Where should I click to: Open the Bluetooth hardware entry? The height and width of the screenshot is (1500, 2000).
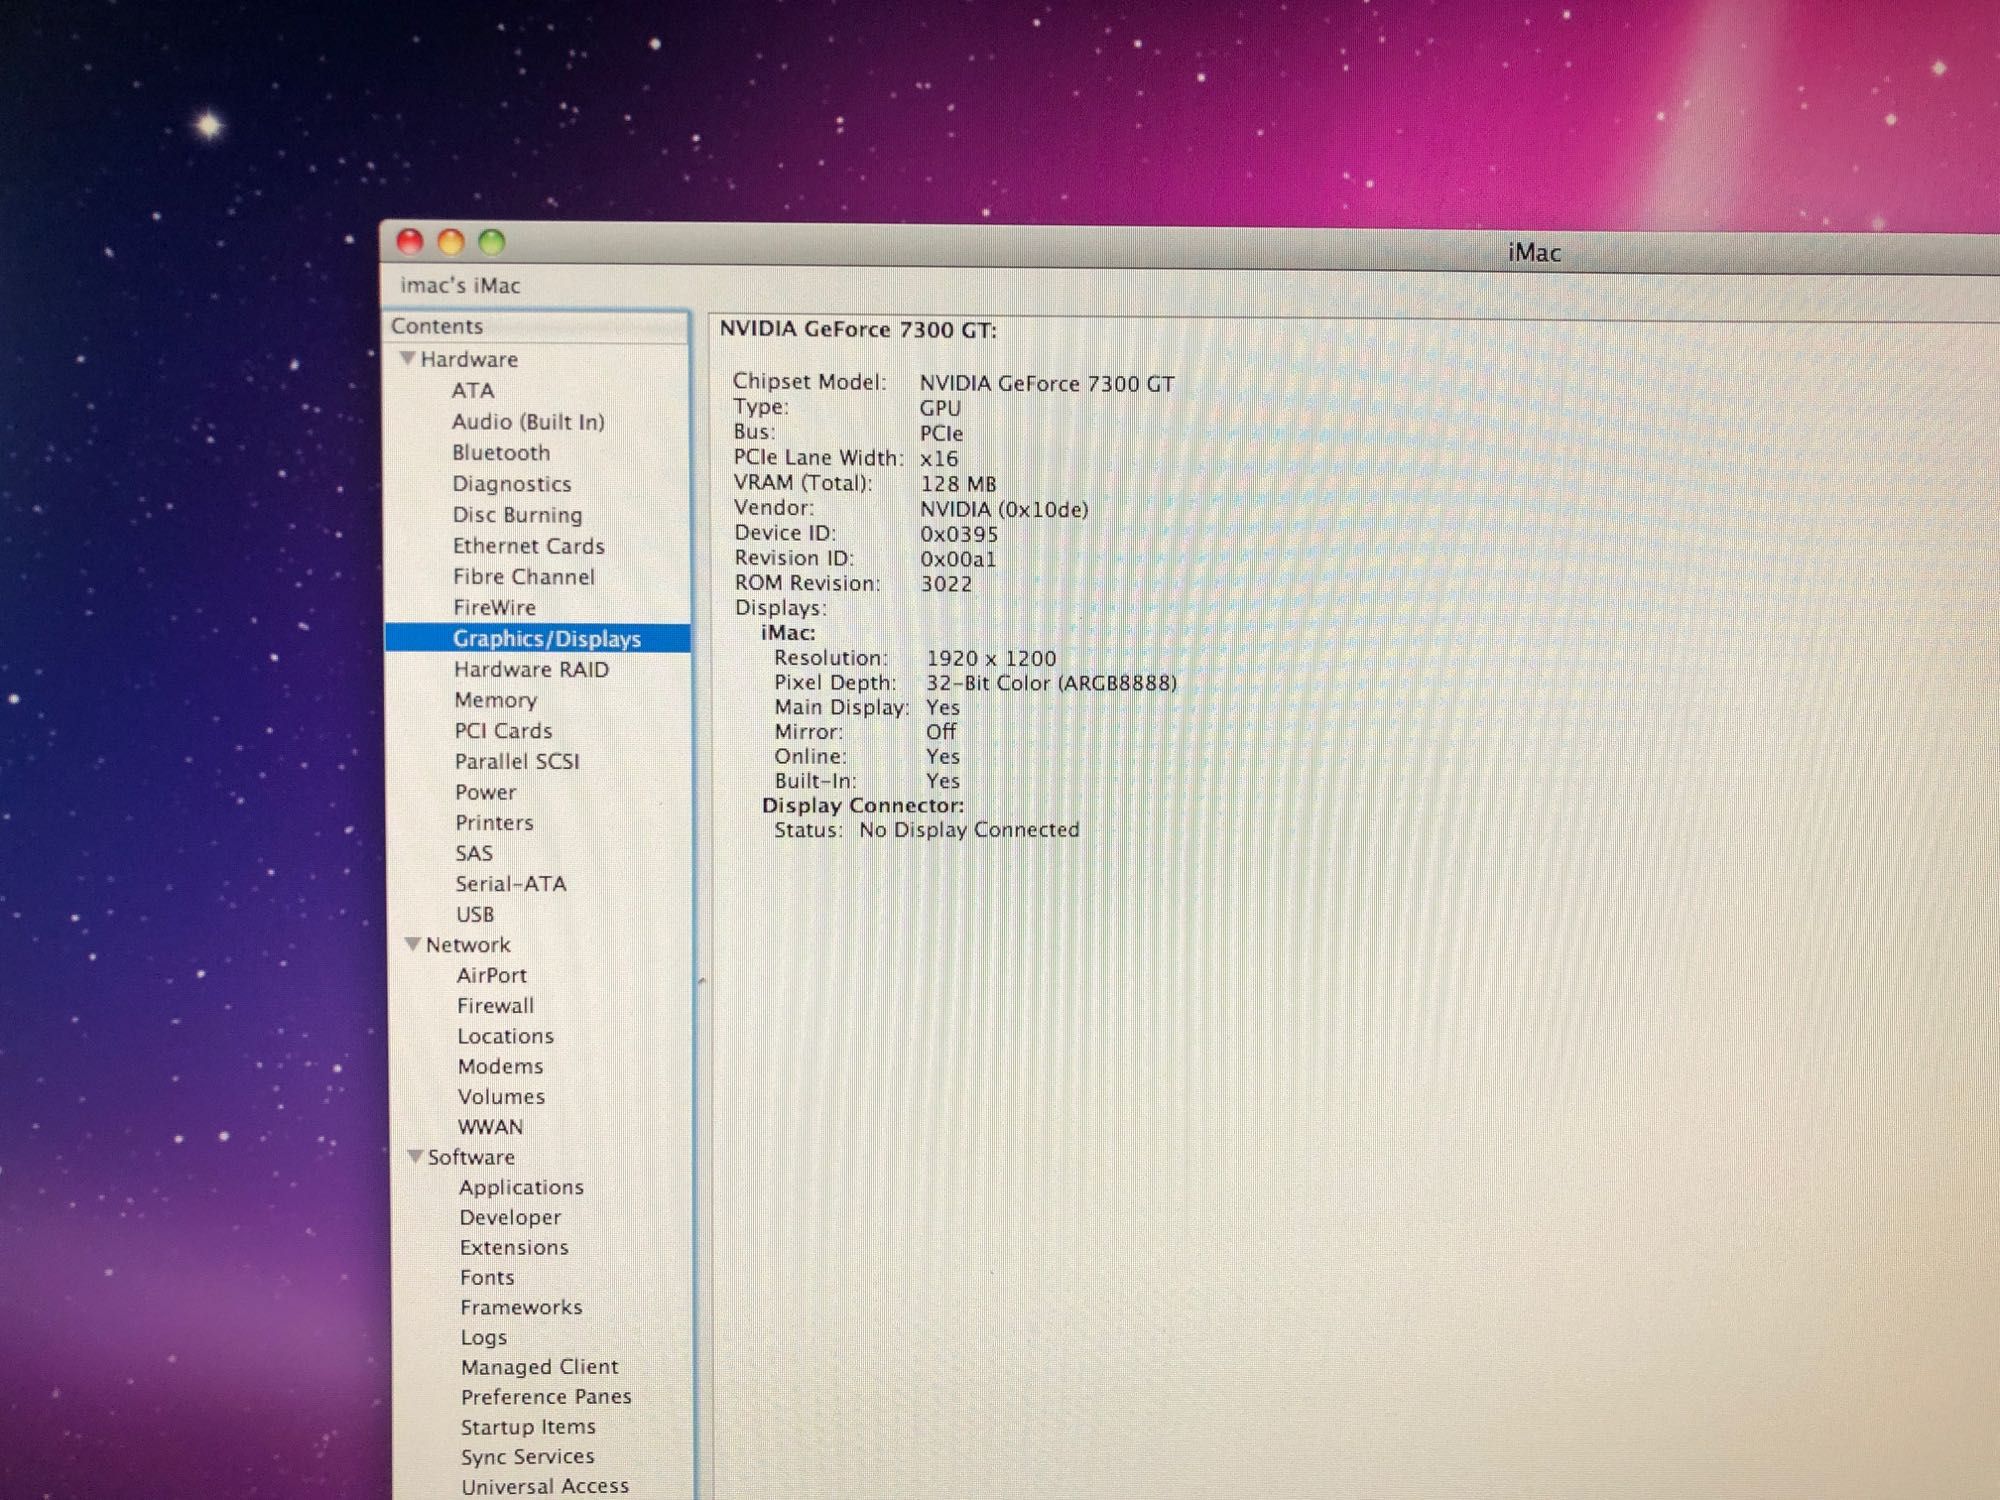[x=501, y=452]
